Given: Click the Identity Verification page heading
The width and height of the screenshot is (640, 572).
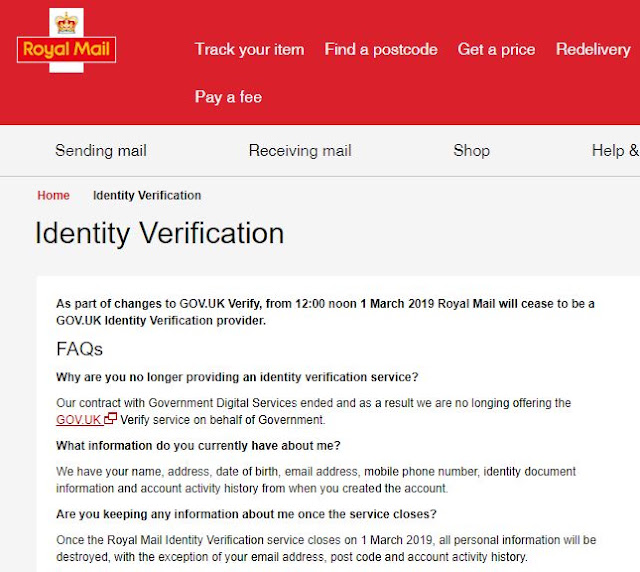Looking at the screenshot, I should pos(159,233).
